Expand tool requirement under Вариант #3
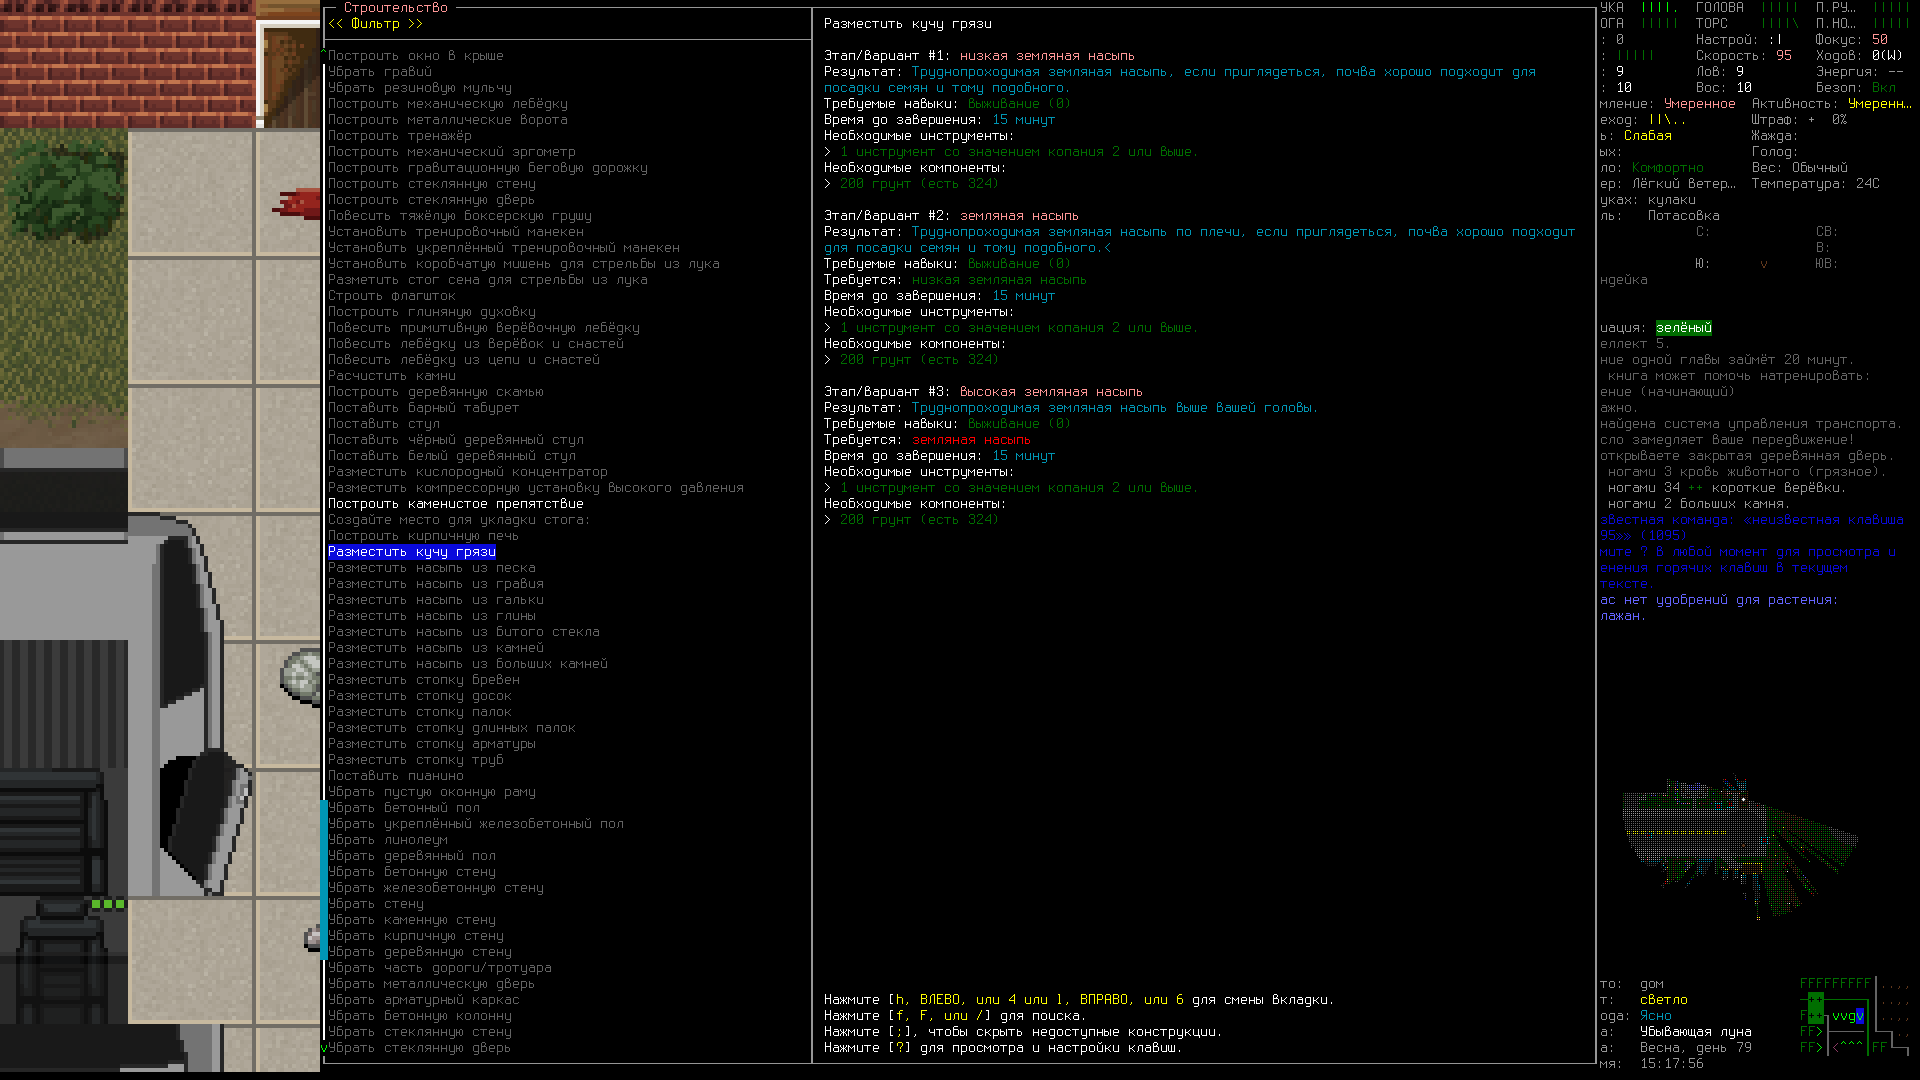 click(x=1018, y=488)
